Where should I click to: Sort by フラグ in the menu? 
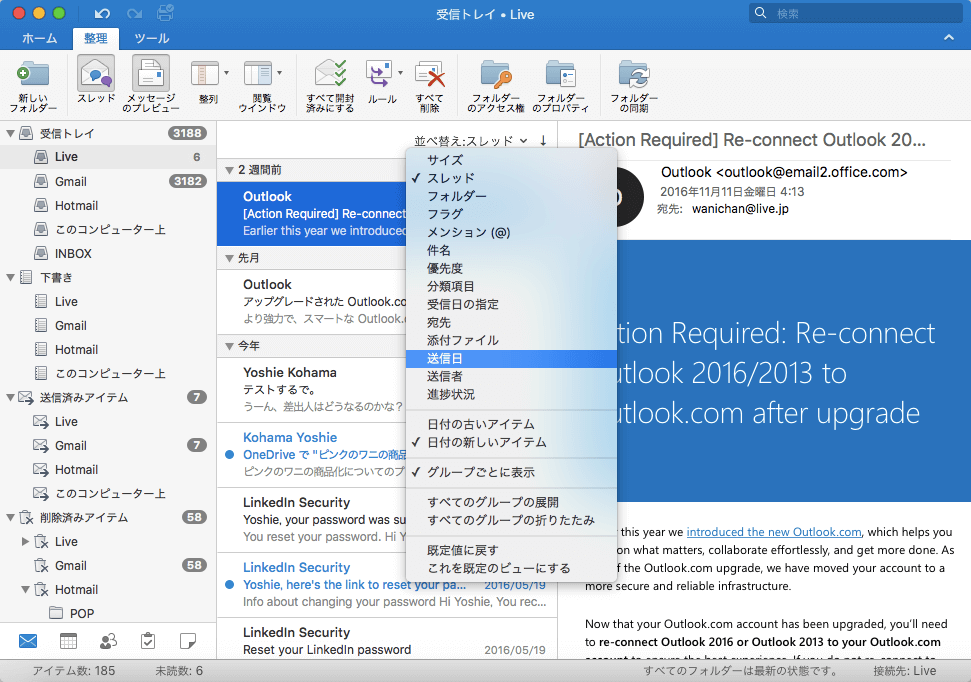coord(512,214)
